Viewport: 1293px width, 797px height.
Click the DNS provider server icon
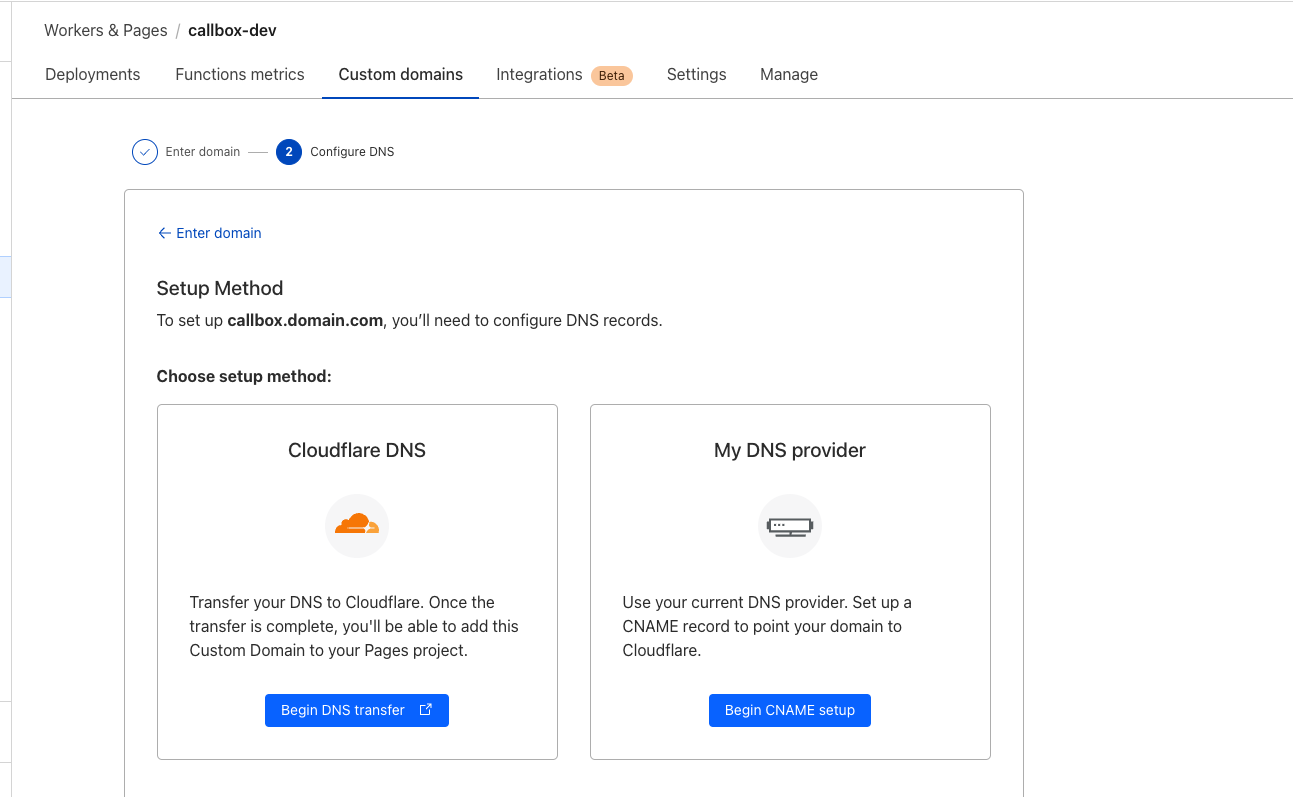[x=789, y=525]
